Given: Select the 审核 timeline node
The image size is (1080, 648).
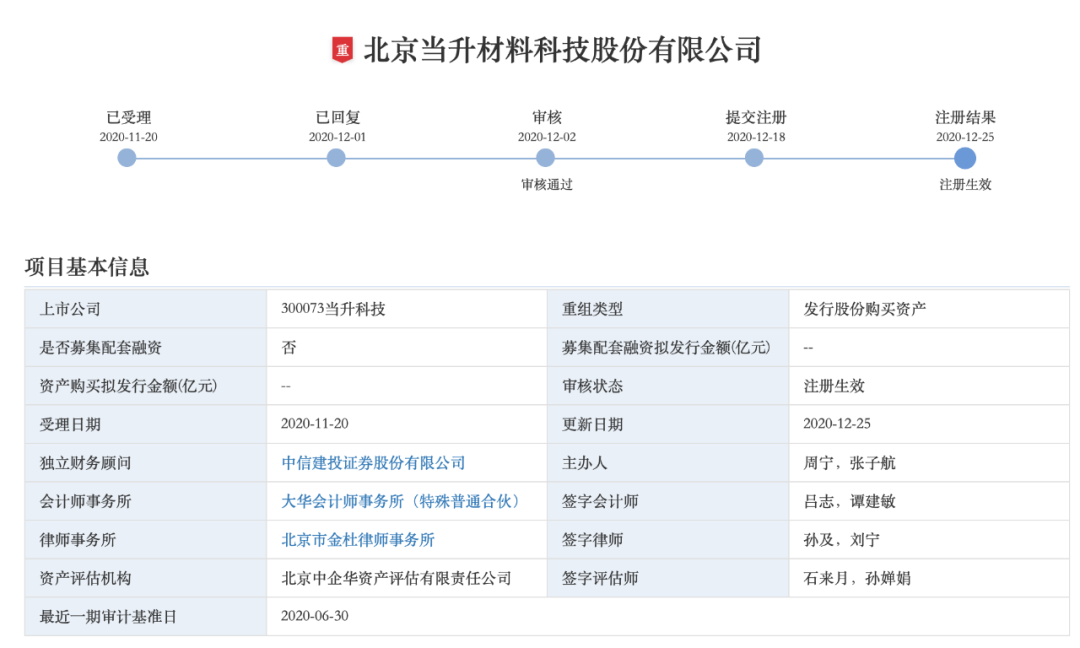Looking at the screenshot, I should 546,158.
